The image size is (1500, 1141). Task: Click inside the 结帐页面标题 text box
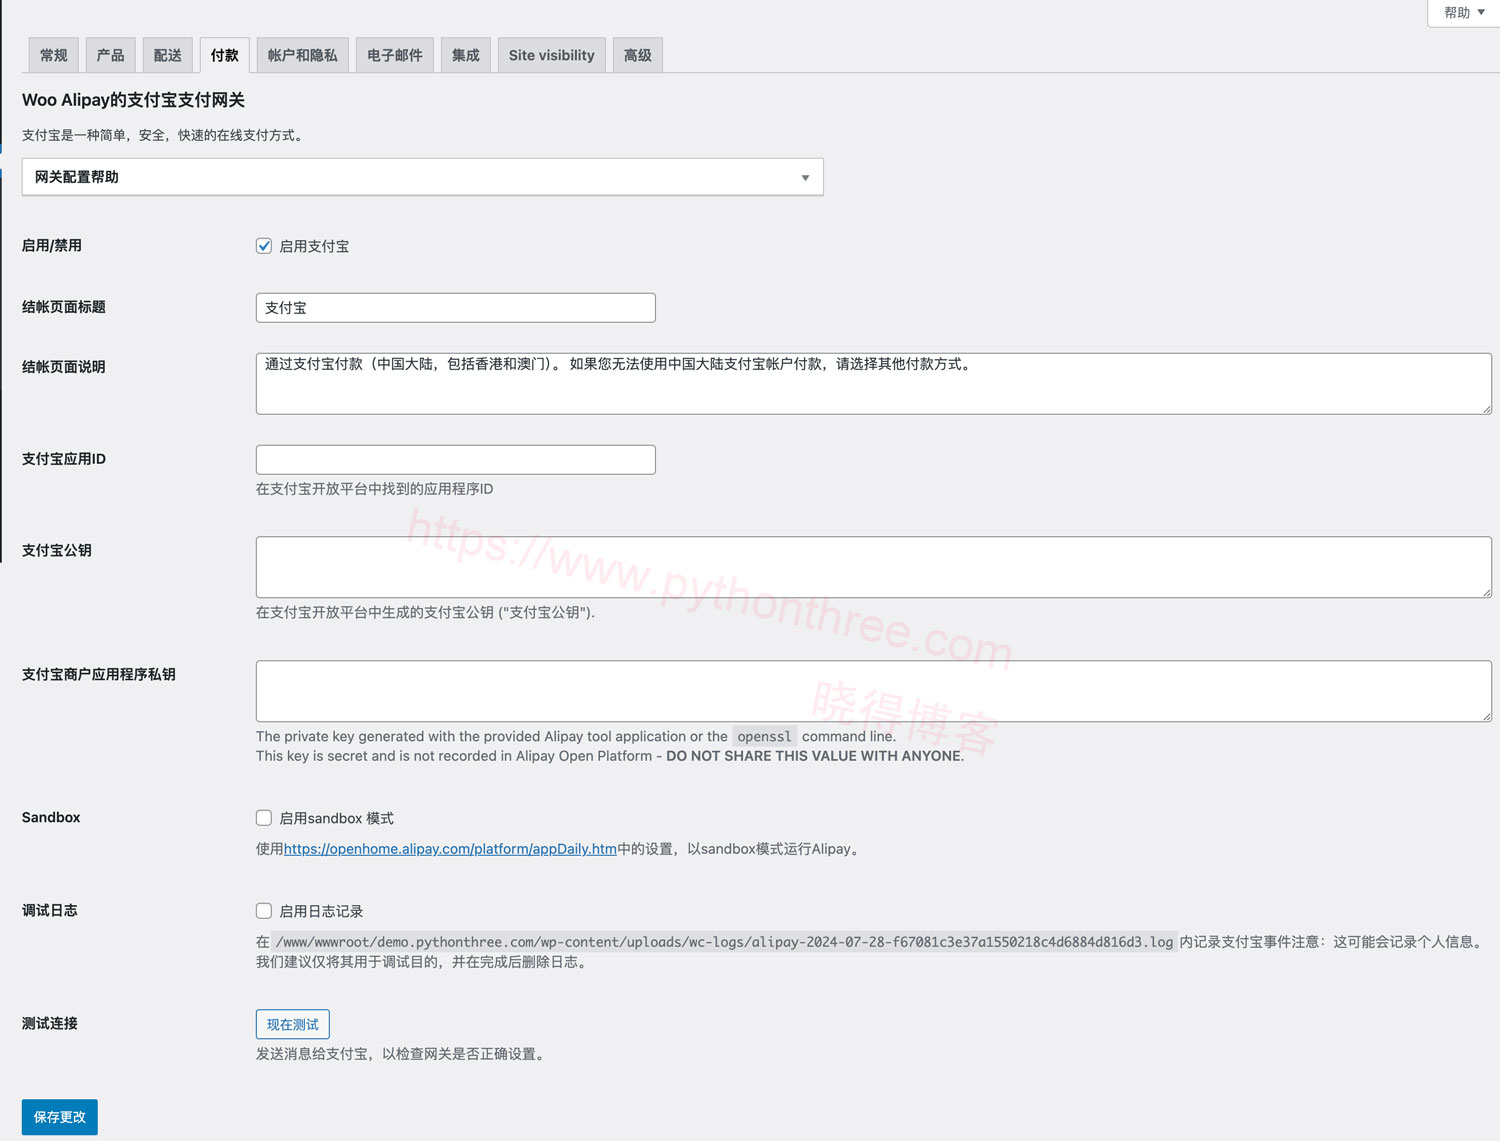pos(455,307)
